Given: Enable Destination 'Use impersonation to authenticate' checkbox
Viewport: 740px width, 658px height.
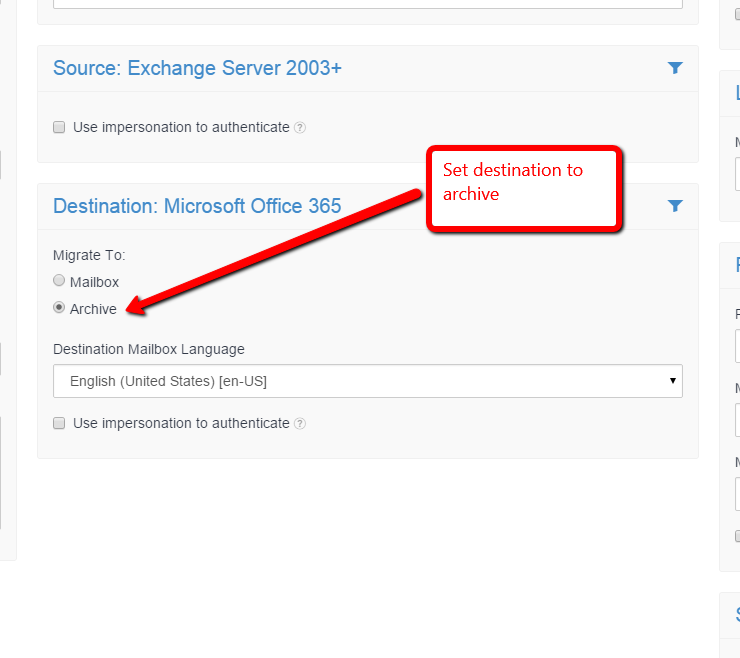Looking at the screenshot, I should pos(59,423).
